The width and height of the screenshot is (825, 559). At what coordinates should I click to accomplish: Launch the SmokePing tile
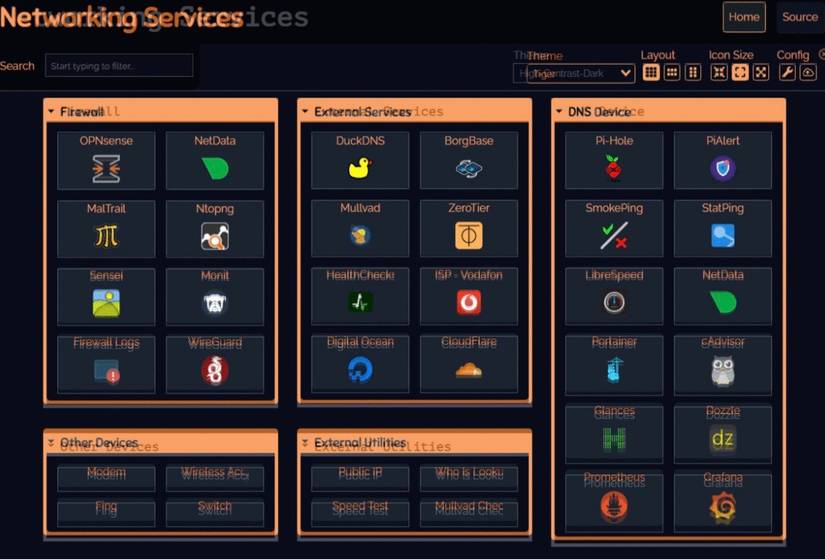pos(614,228)
